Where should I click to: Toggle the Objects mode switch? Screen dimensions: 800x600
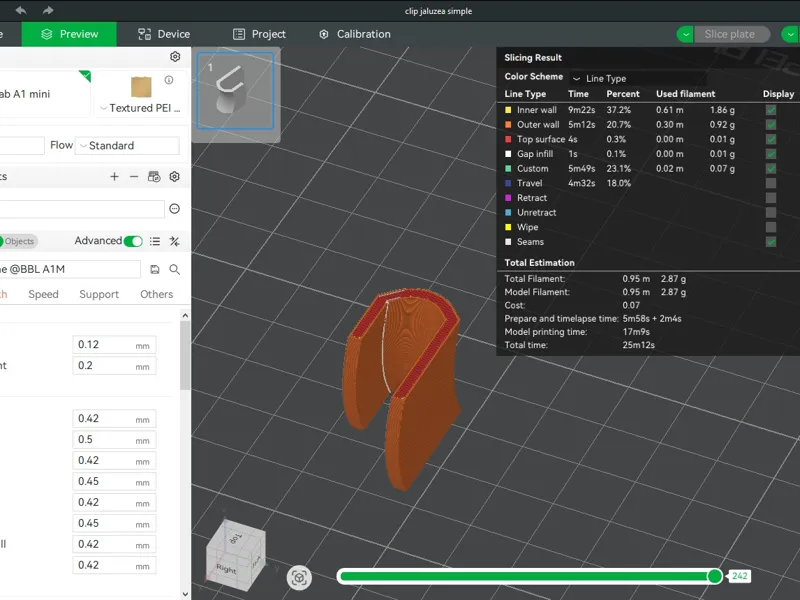point(17,241)
